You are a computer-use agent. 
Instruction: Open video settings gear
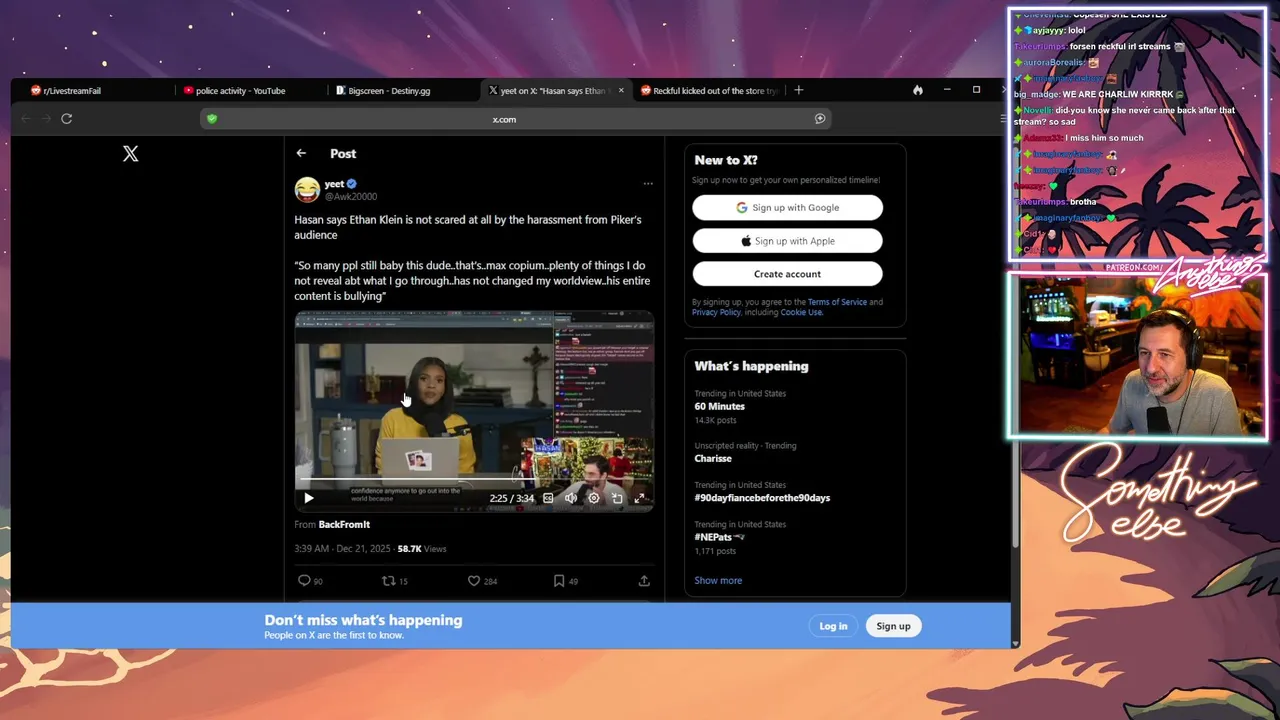(594, 498)
